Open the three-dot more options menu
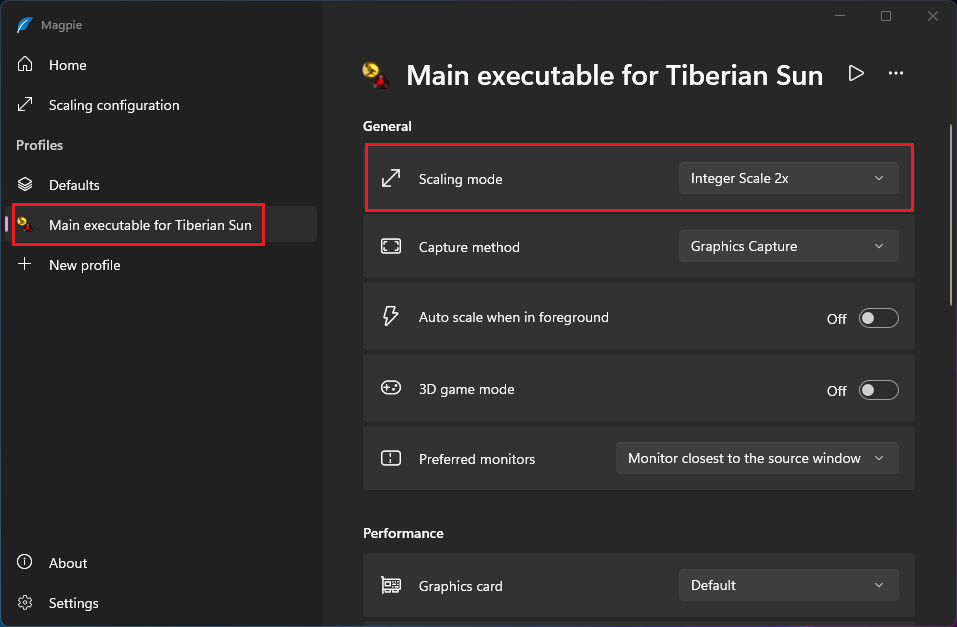957x627 pixels. pyautogui.click(x=896, y=74)
